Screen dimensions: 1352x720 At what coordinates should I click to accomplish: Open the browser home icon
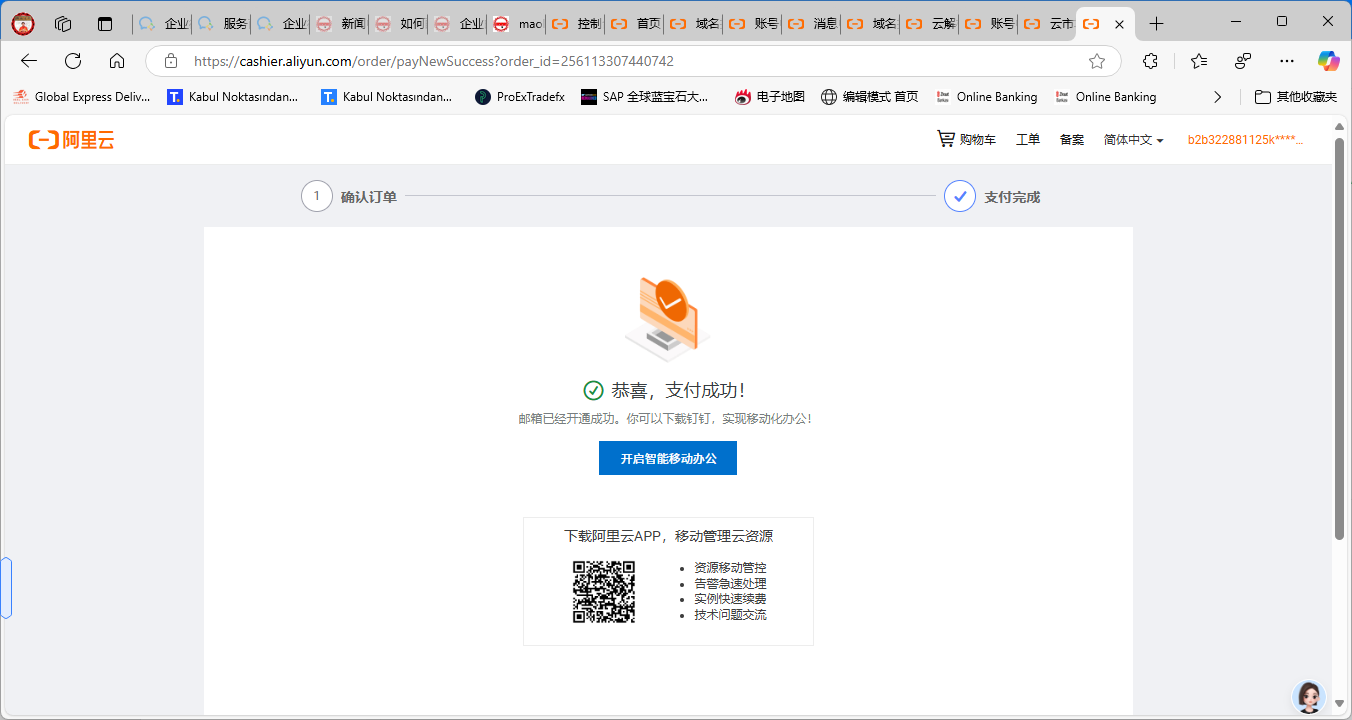coord(117,61)
